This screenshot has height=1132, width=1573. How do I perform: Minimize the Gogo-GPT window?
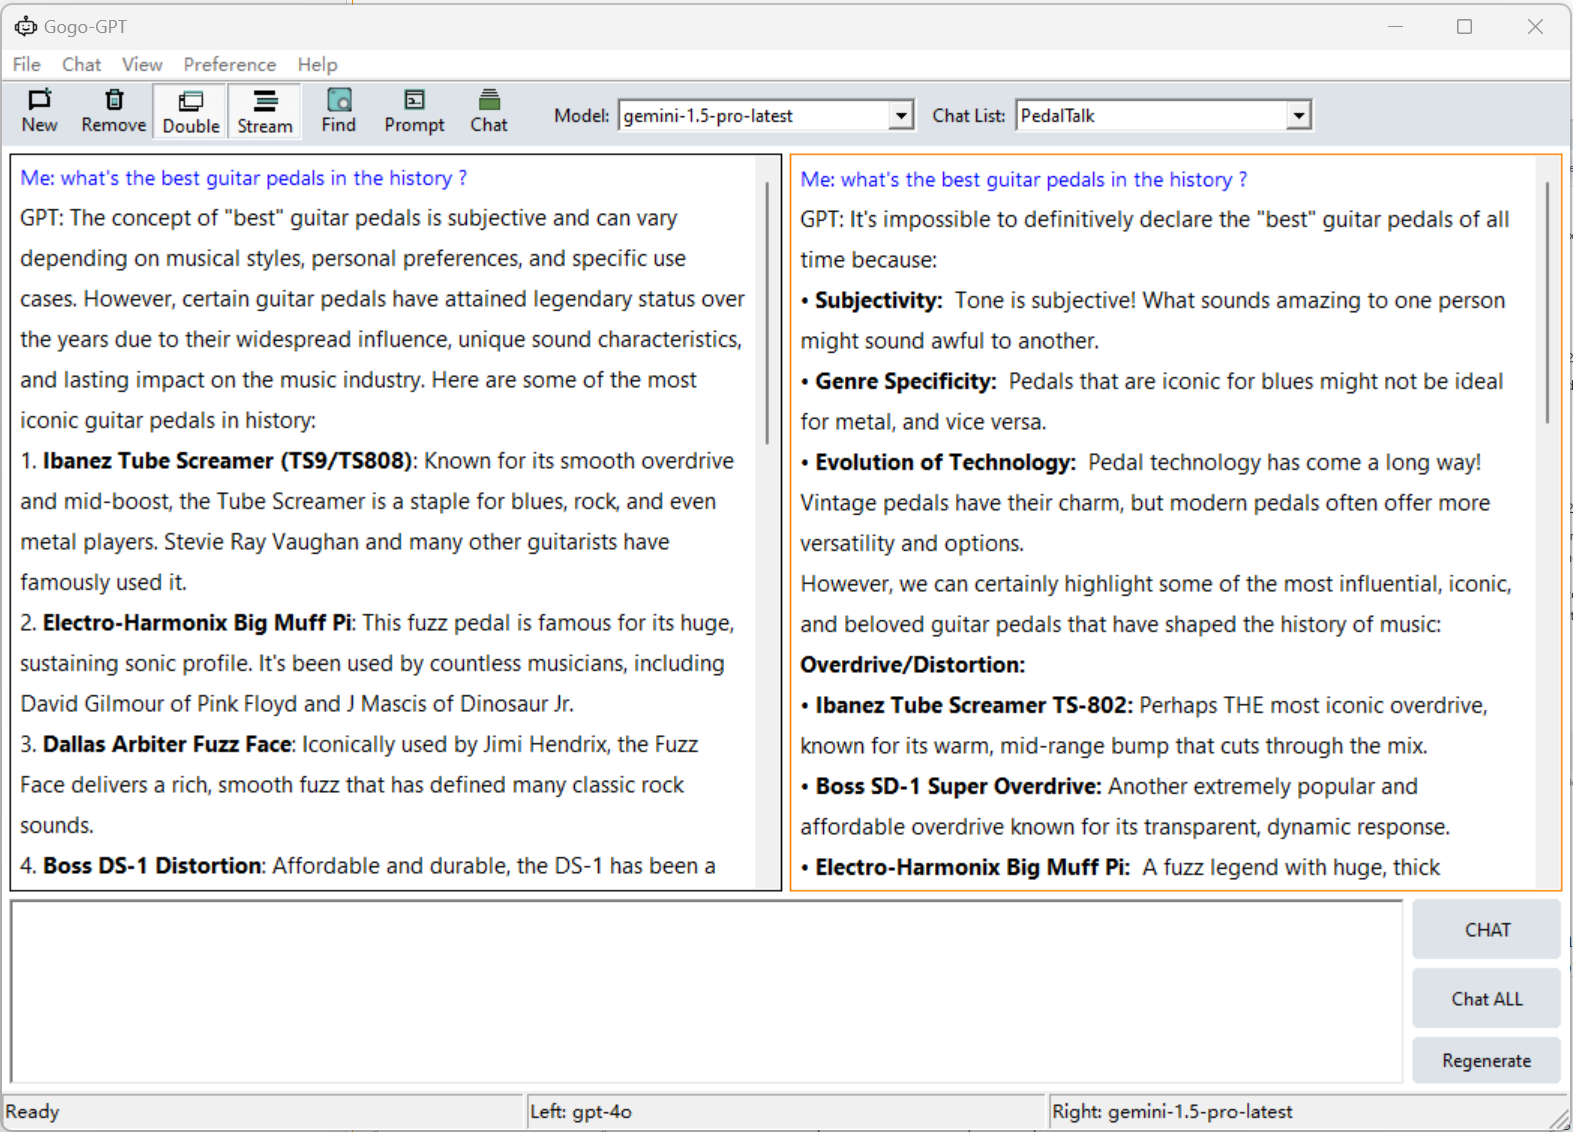pos(1395,27)
